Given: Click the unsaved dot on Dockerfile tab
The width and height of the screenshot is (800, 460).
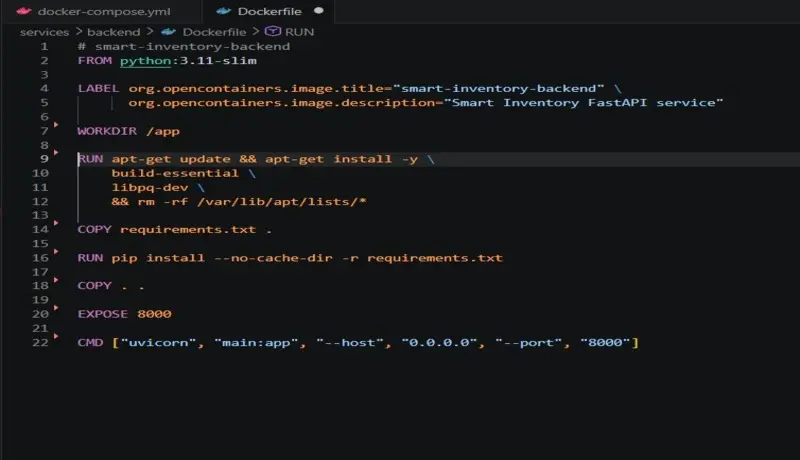Looking at the screenshot, I should (x=318, y=11).
